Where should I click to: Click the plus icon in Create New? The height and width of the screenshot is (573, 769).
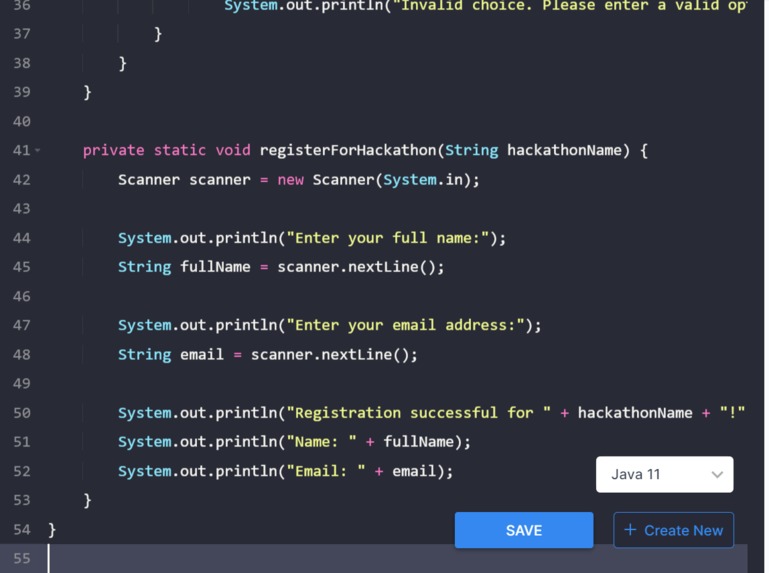pos(630,530)
